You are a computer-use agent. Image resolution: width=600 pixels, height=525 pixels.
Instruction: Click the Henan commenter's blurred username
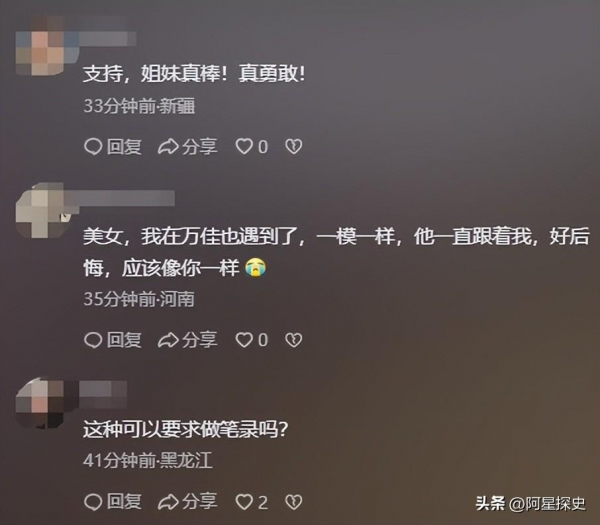(120, 198)
